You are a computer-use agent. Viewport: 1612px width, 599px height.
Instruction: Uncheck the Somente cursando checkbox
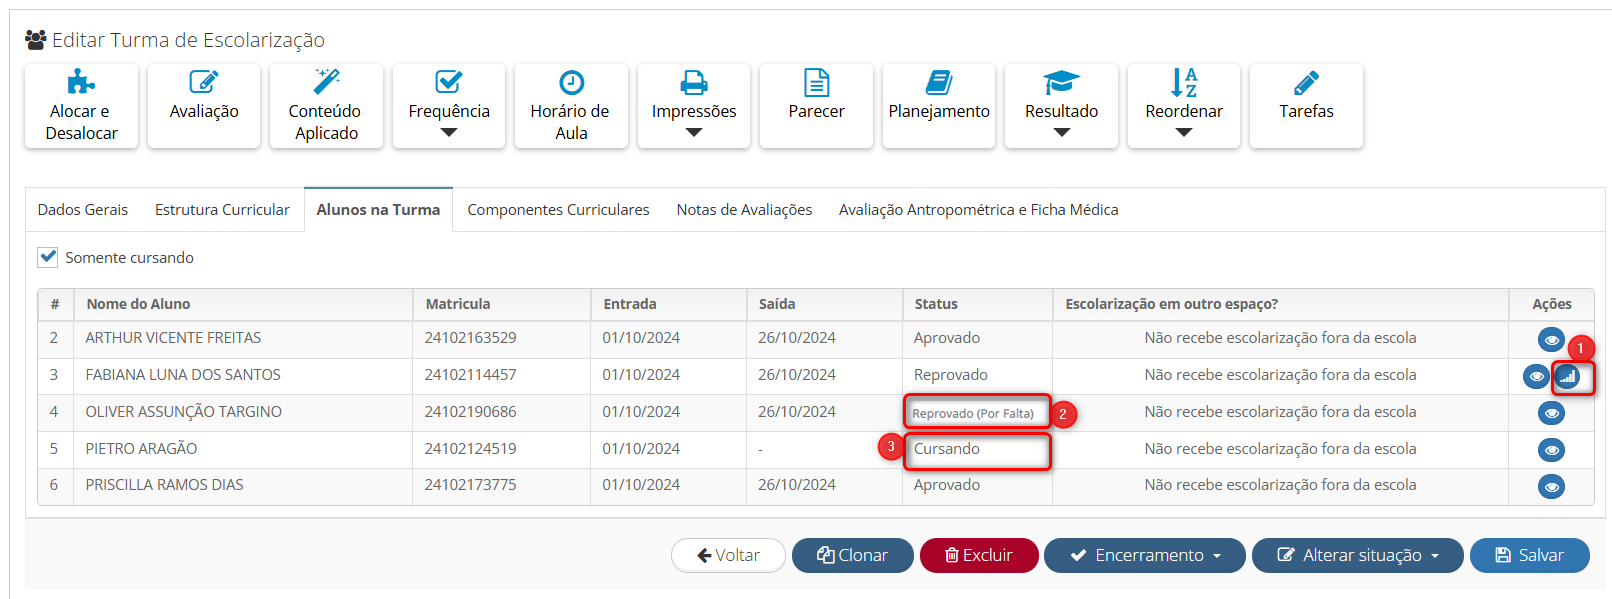click(48, 257)
